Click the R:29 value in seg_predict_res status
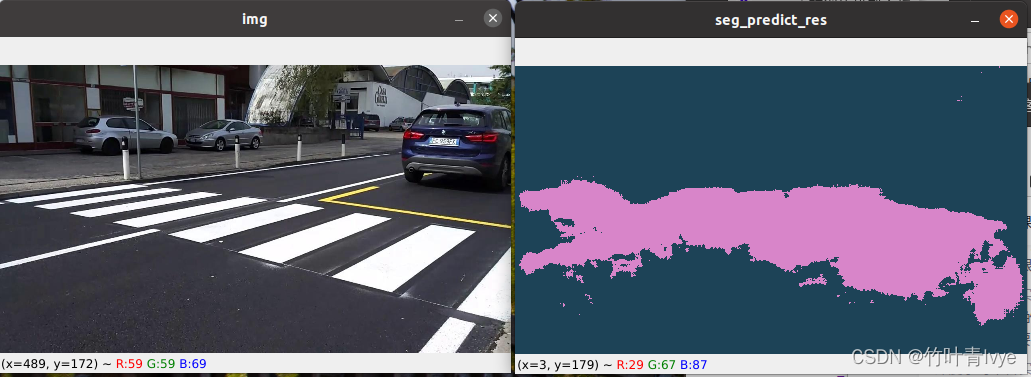Screen dimensions: 1031x377 [630, 364]
